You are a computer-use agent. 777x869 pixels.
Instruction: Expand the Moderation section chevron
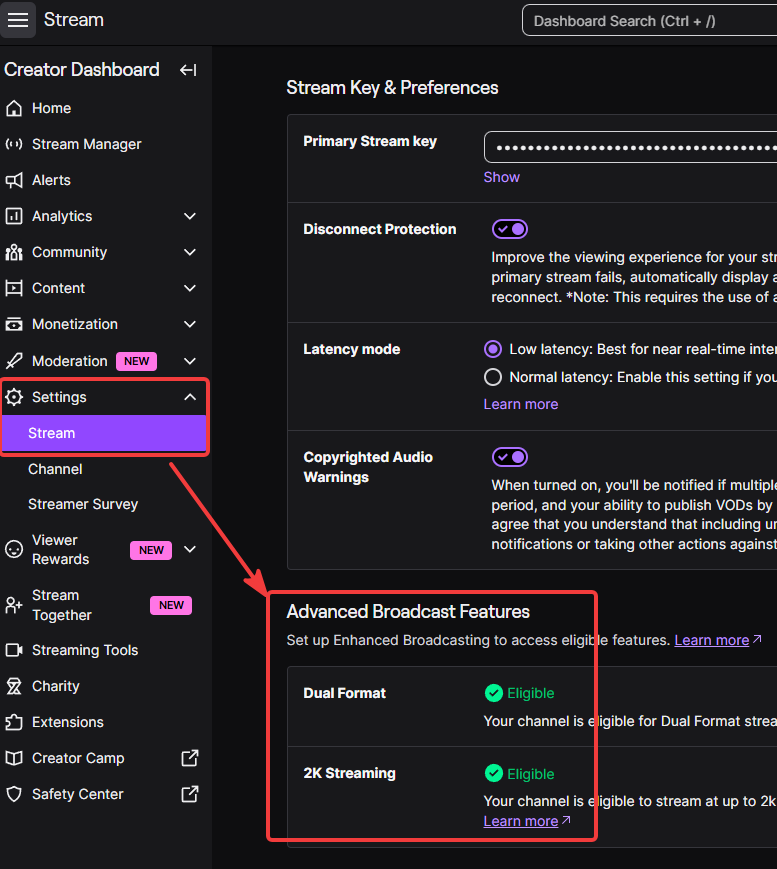(190, 361)
